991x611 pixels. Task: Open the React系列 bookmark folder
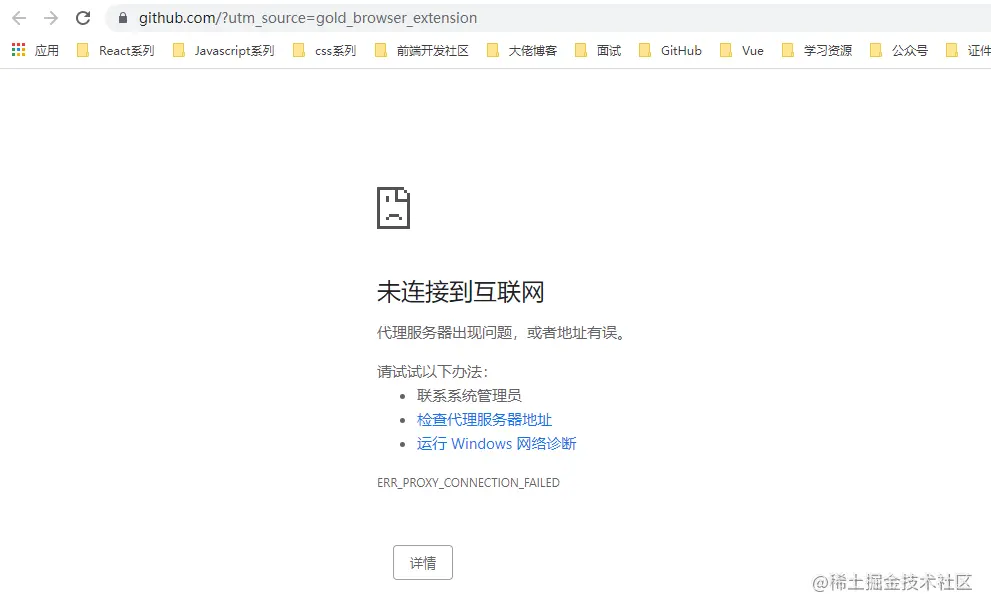click(116, 51)
